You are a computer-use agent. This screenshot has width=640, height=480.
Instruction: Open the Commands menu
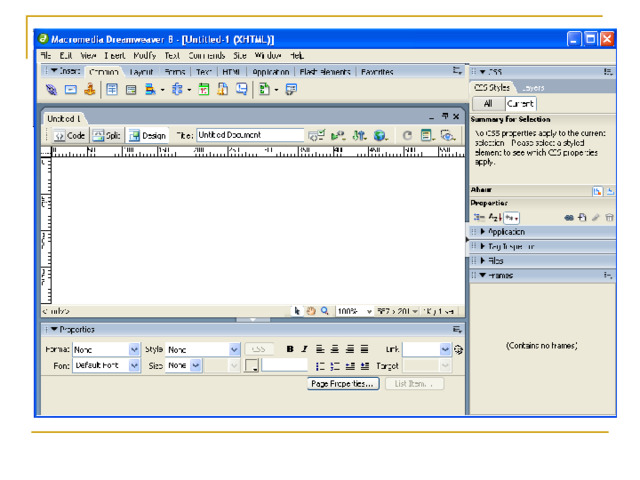pos(207,56)
